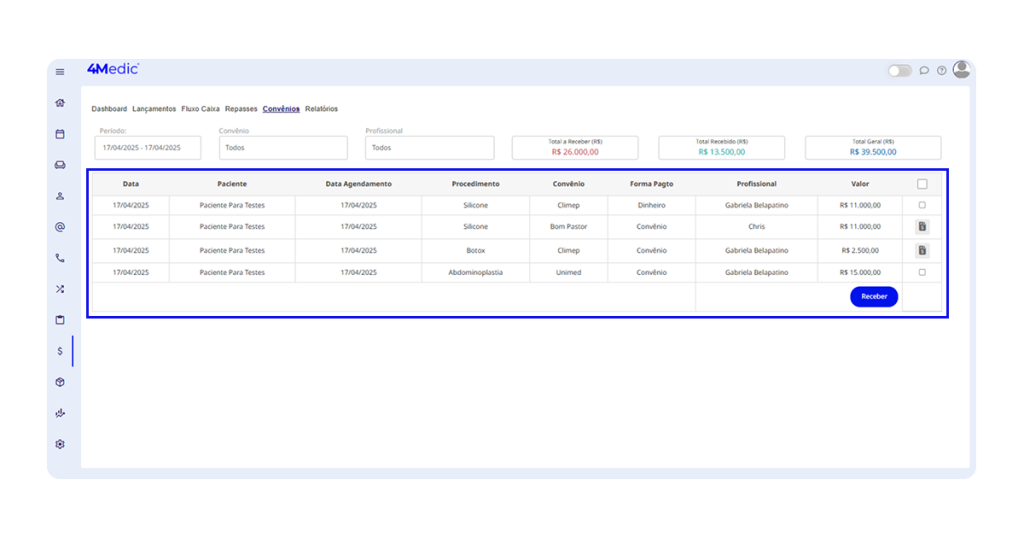The width and height of the screenshot is (1024, 538).
Task: Open the user avatar profile
Action: (x=961, y=69)
